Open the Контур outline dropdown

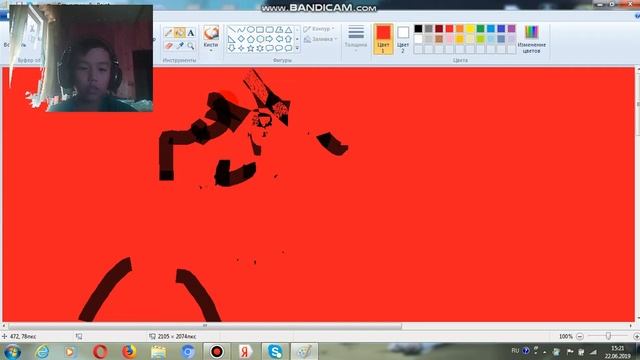click(319, 29)
